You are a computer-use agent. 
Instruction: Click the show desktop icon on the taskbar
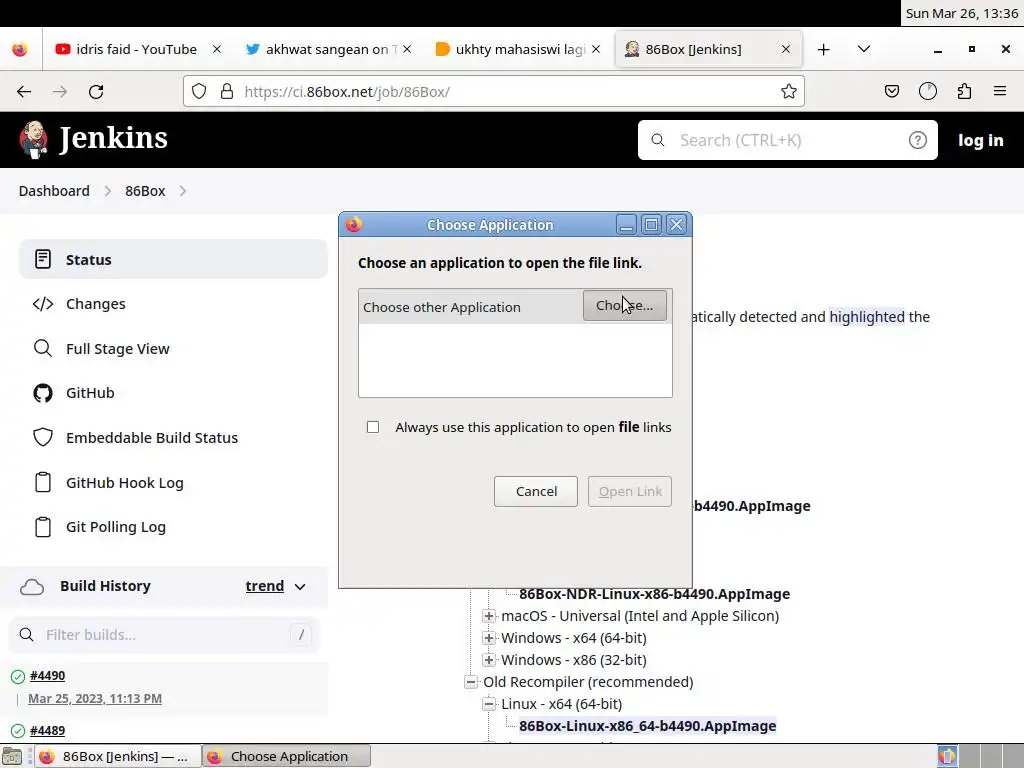click(12, 756)
